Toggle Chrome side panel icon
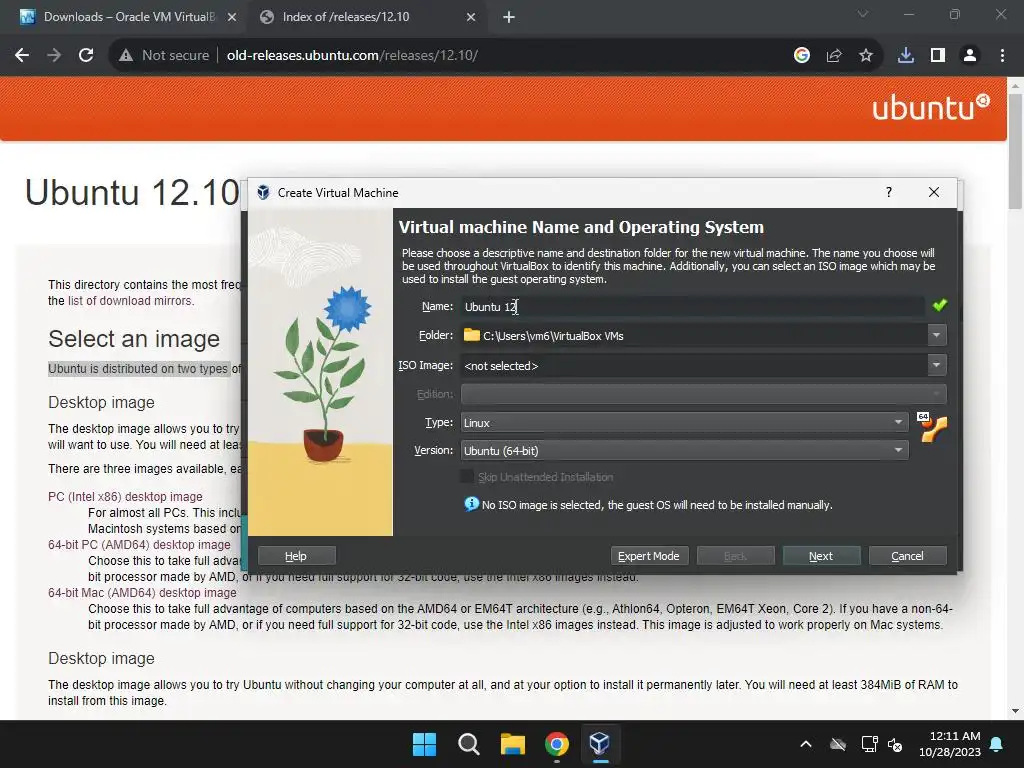This screenshot has width=1024, height=768. coord(938,56)
